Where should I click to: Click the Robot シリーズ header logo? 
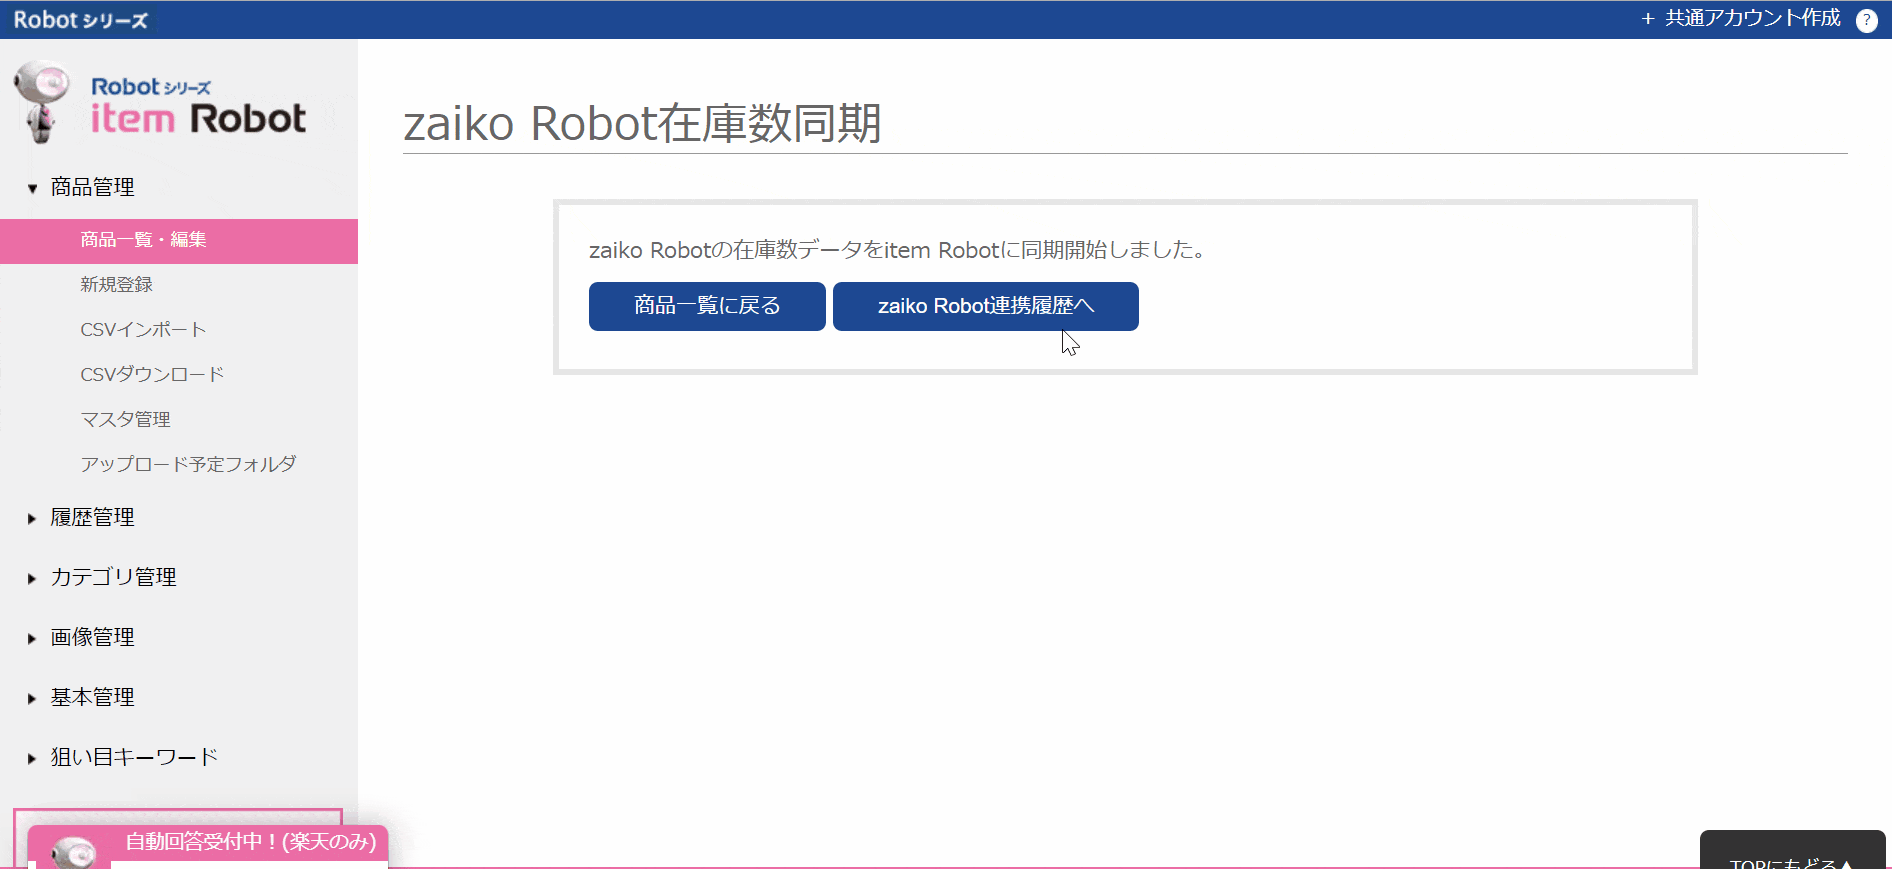coord(80,20)
